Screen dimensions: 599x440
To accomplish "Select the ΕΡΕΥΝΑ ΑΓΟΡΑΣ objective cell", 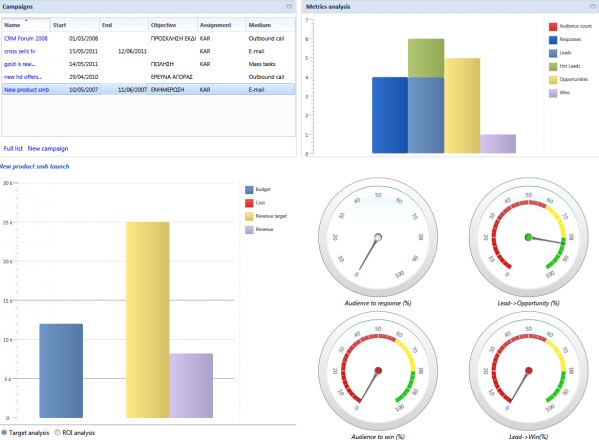I will (x=173, y=77).
